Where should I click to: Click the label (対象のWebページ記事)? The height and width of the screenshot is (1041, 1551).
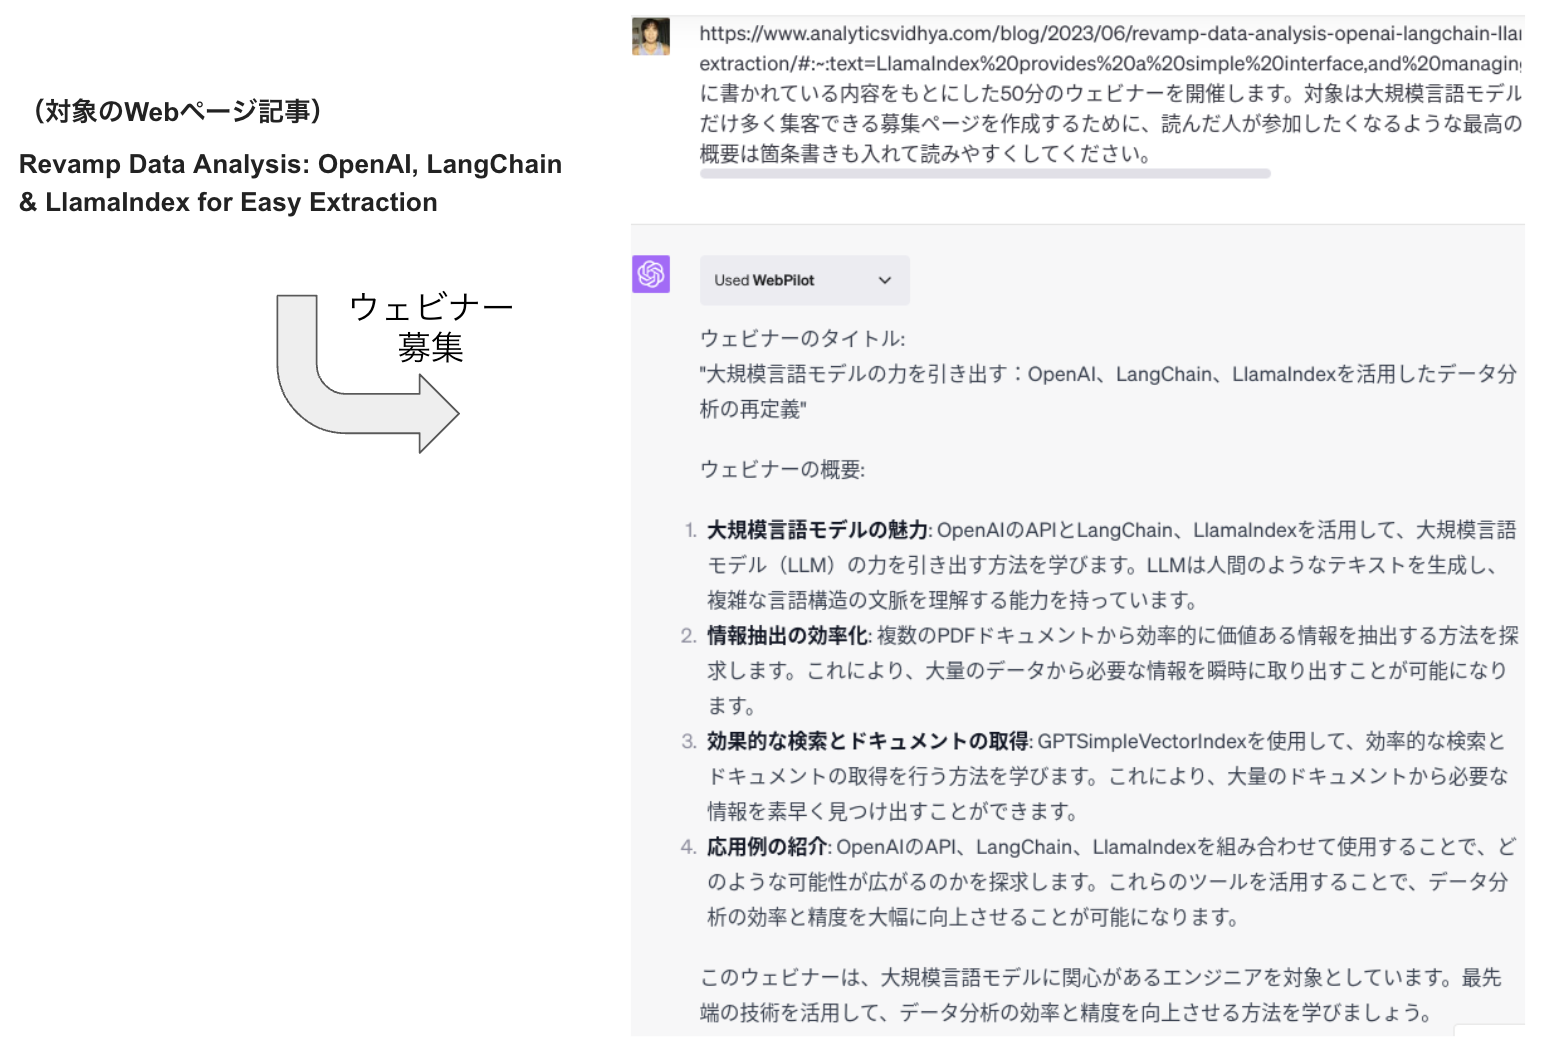tap(177, 111)
